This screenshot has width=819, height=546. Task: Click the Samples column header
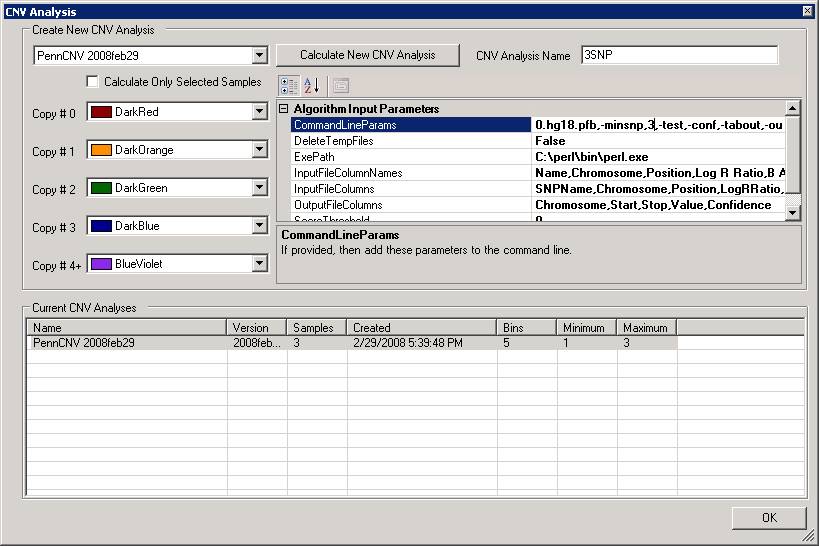pos(317,328)
